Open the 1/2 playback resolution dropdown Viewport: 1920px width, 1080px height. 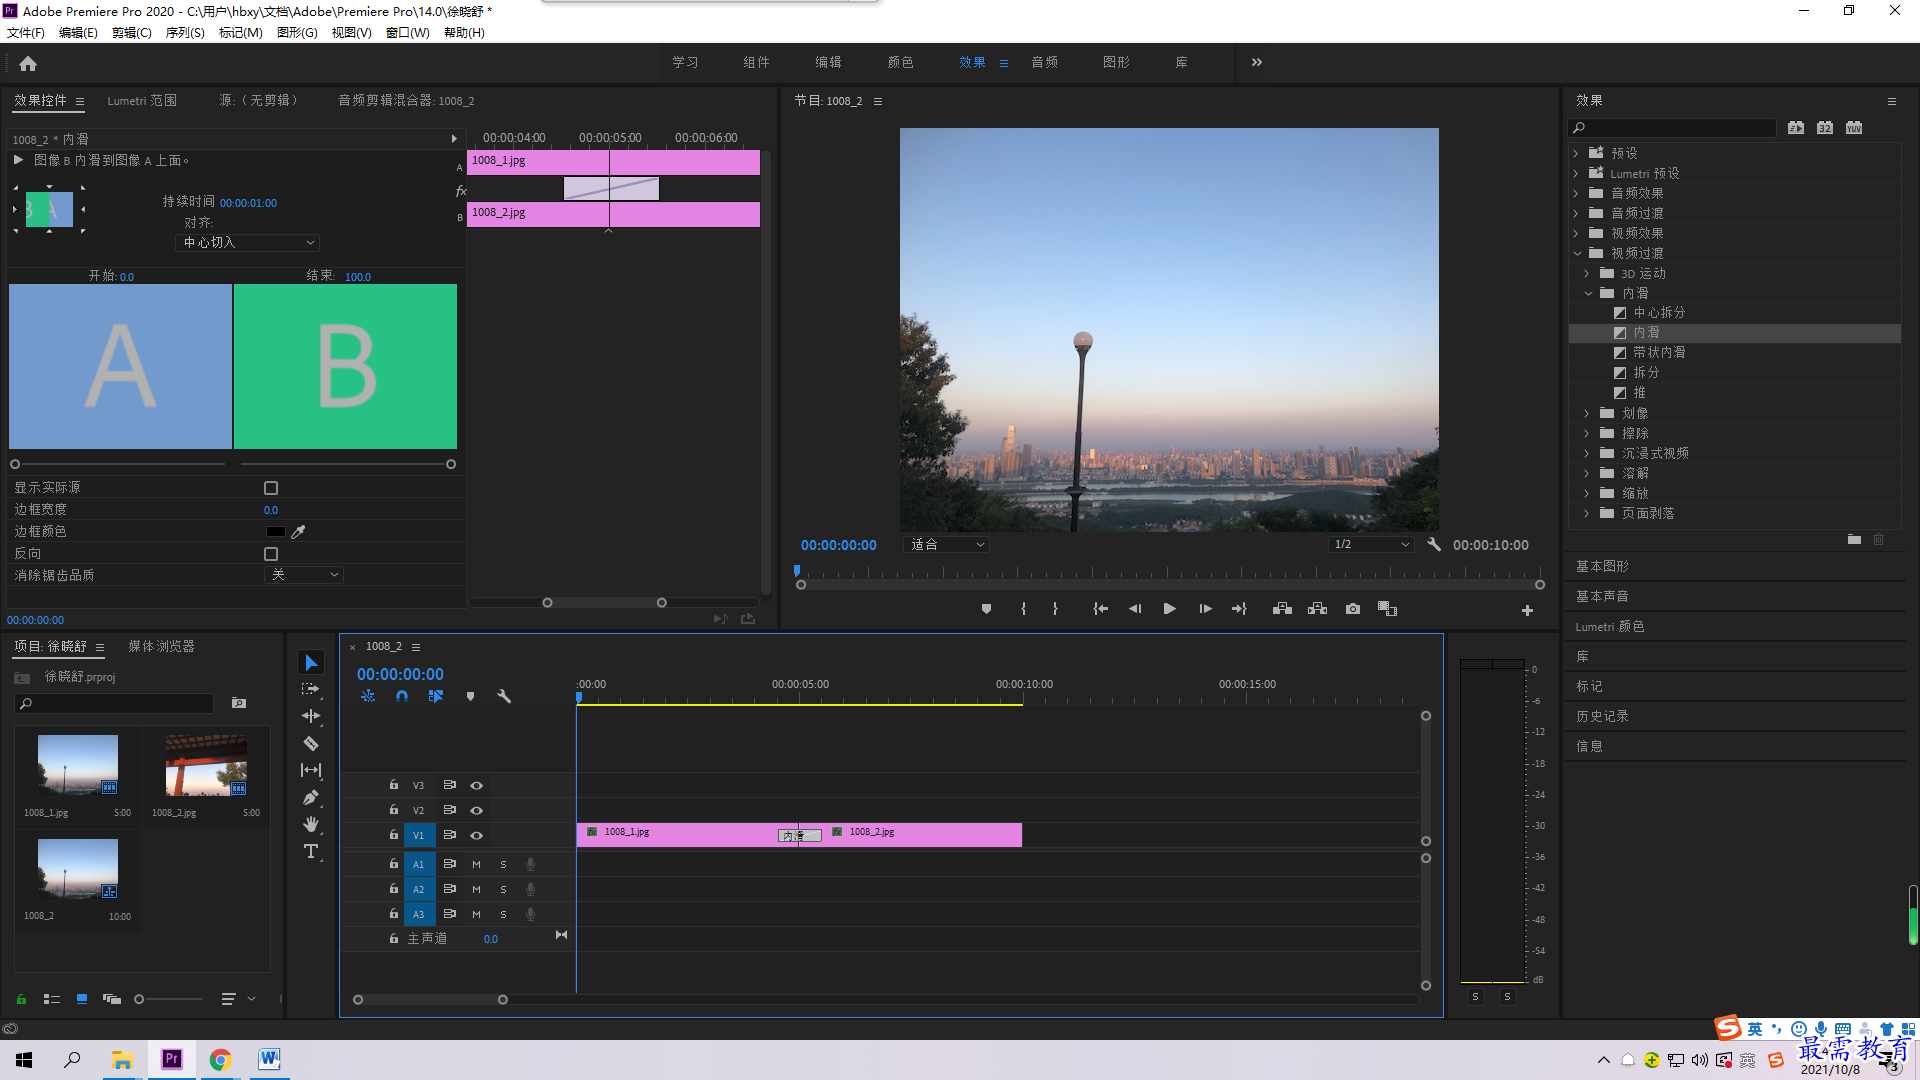(1371, 545)
